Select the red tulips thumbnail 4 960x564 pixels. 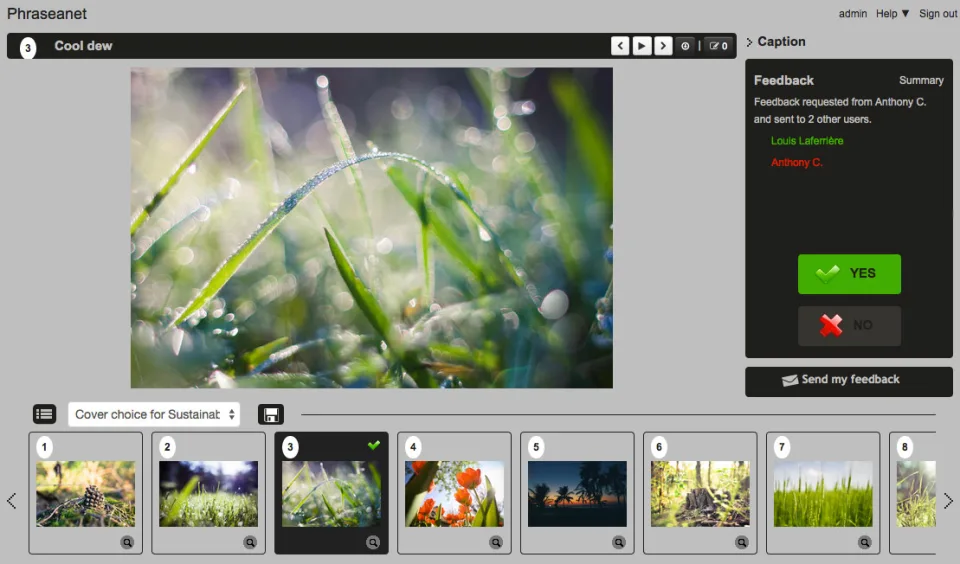tap(454, 494)
